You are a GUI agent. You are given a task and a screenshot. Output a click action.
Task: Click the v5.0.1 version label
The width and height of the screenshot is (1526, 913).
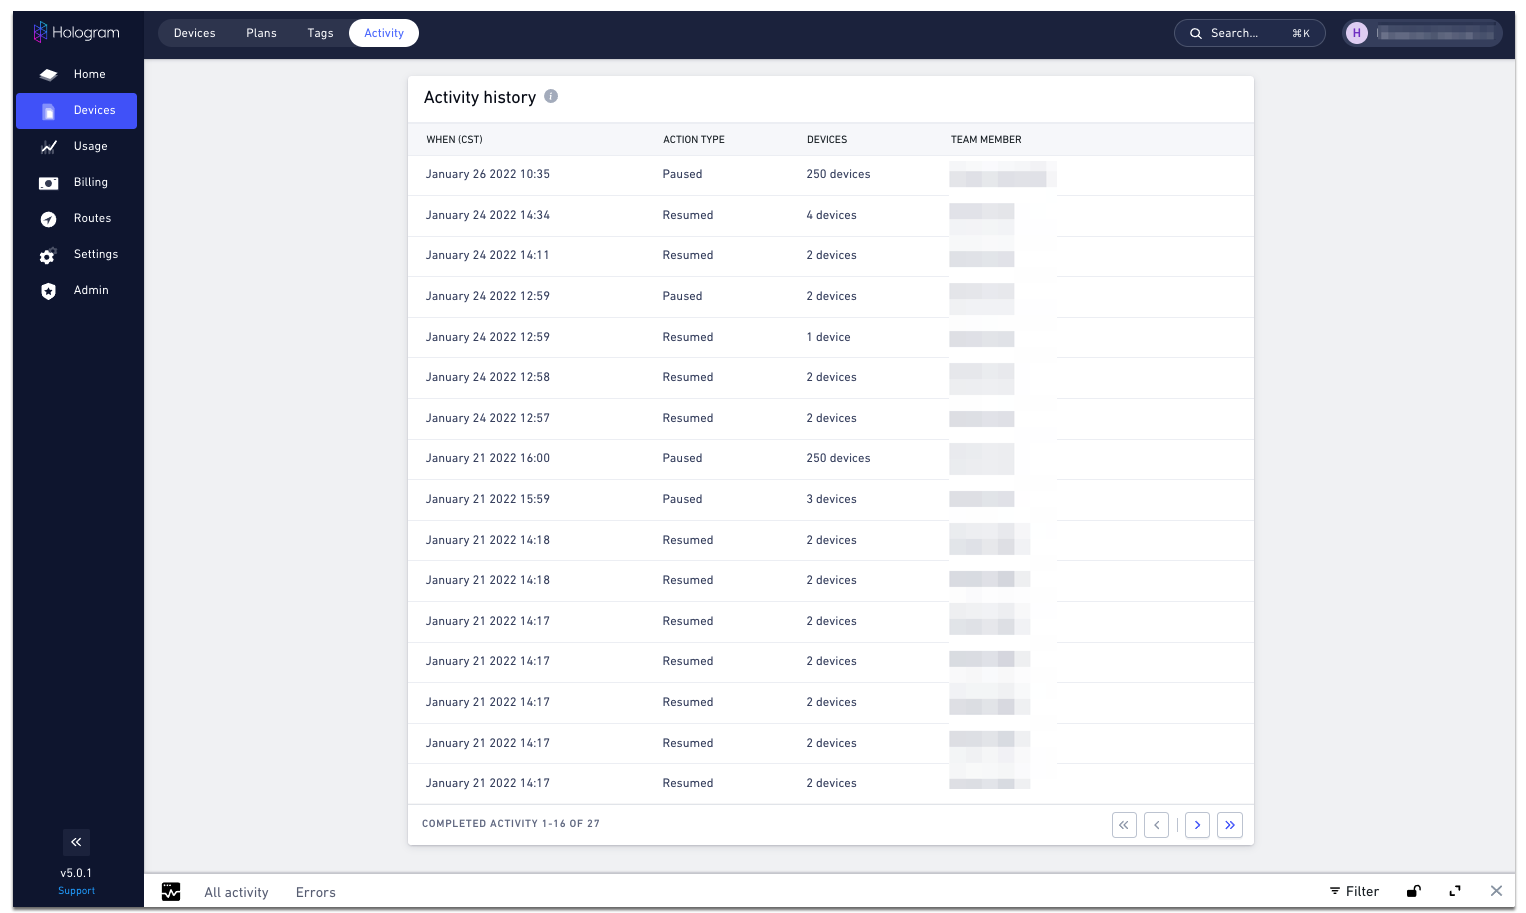click(76, 873)
